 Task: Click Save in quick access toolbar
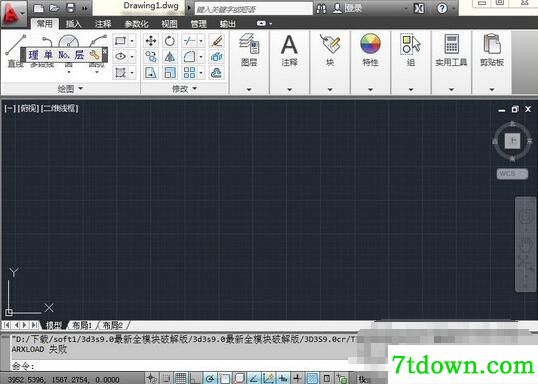[70, 8]
